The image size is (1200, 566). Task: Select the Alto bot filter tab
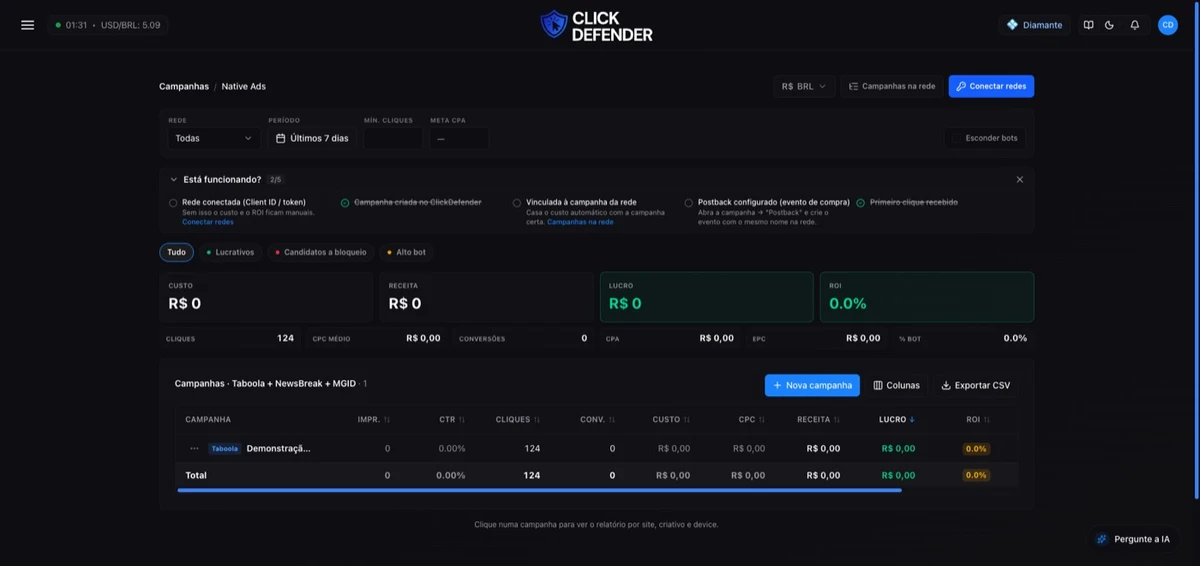pos(406,252)
